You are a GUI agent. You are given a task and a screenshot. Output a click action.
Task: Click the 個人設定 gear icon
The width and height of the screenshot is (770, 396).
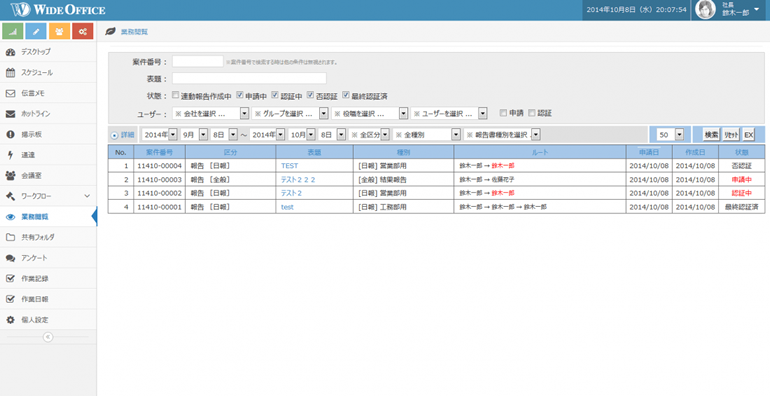click(10, 320)
